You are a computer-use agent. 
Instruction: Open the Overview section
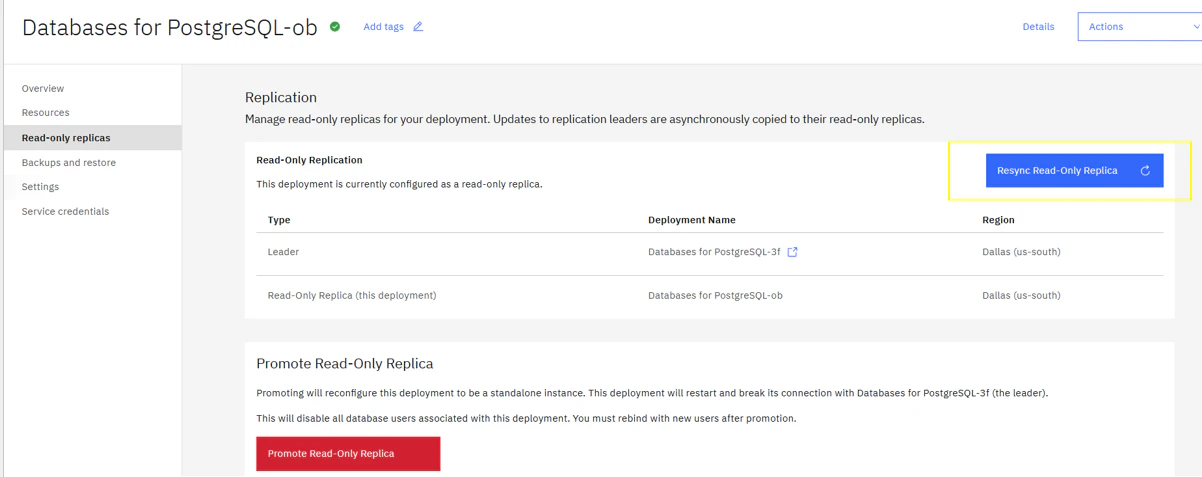(x=43, y=88)
